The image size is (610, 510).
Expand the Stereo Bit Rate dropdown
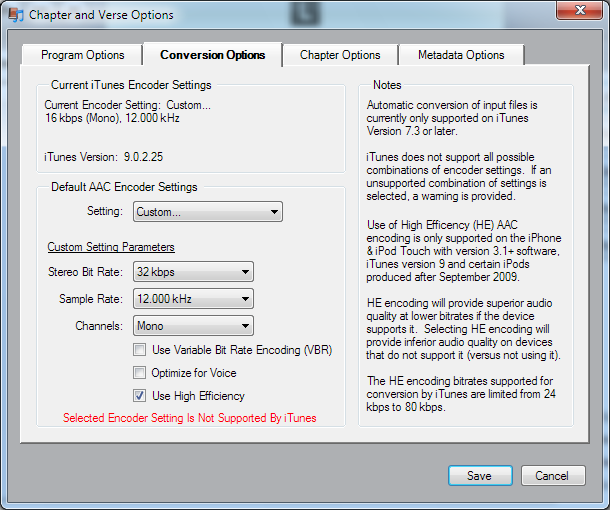pos(193,272)
